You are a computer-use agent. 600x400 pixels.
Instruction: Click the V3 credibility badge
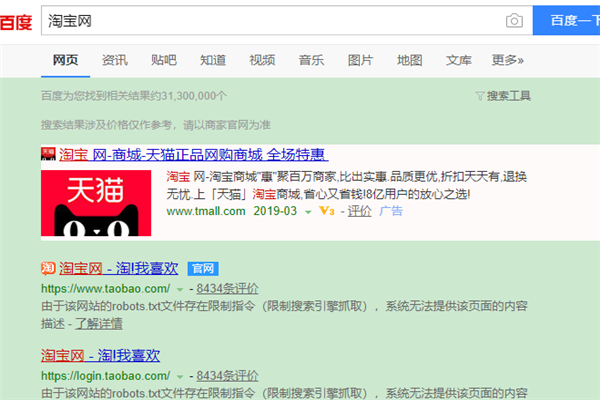(327, 211)
